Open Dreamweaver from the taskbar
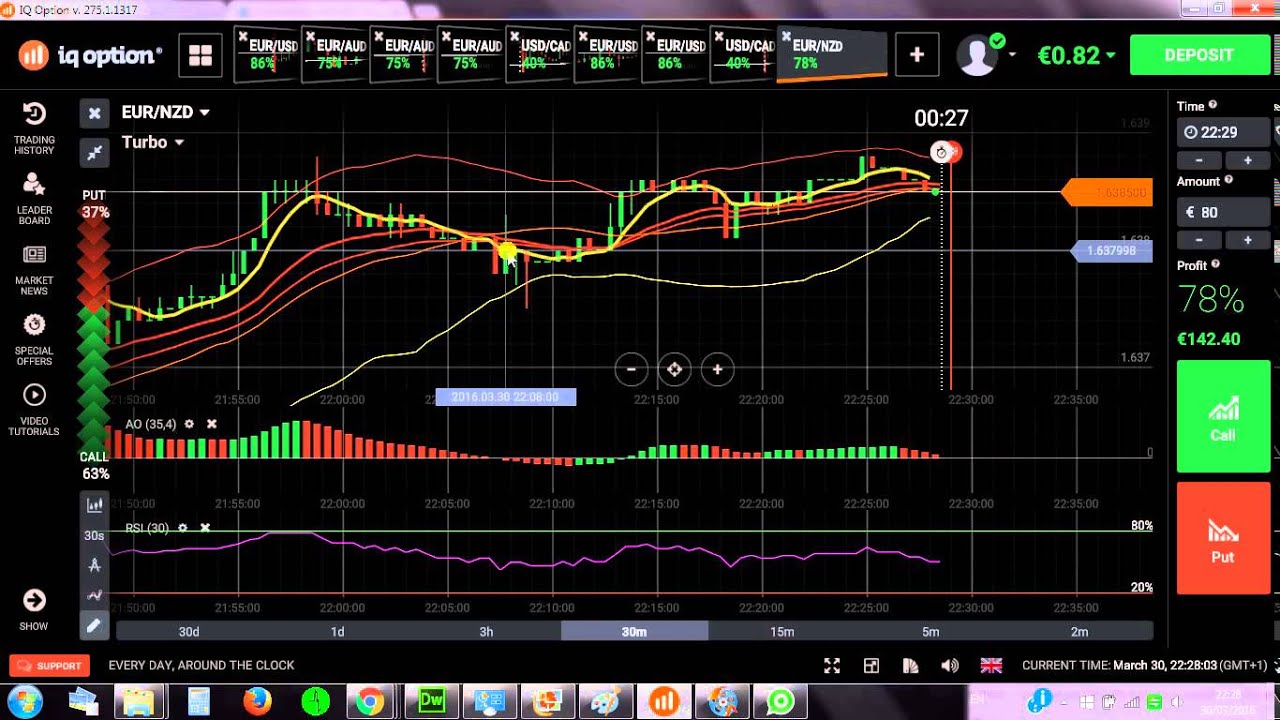Image resolution: width=1280 pixels, height=720 pixels. pos(432,701)
